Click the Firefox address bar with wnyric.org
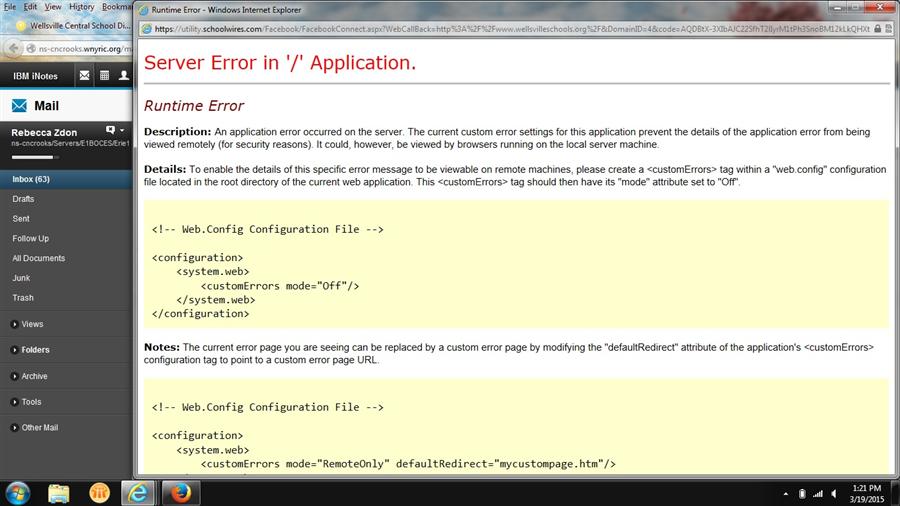 pos(80,49)
